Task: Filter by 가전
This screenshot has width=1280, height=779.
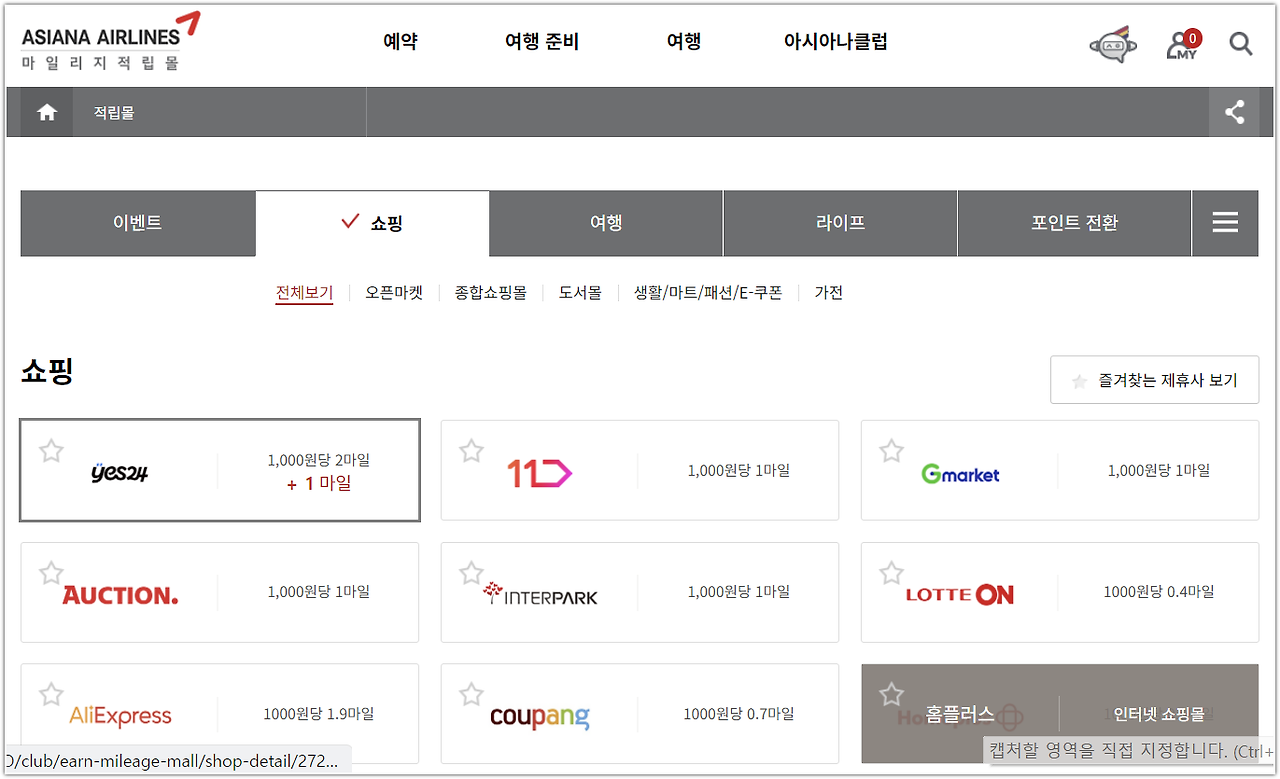Action: tap(829, 293)
